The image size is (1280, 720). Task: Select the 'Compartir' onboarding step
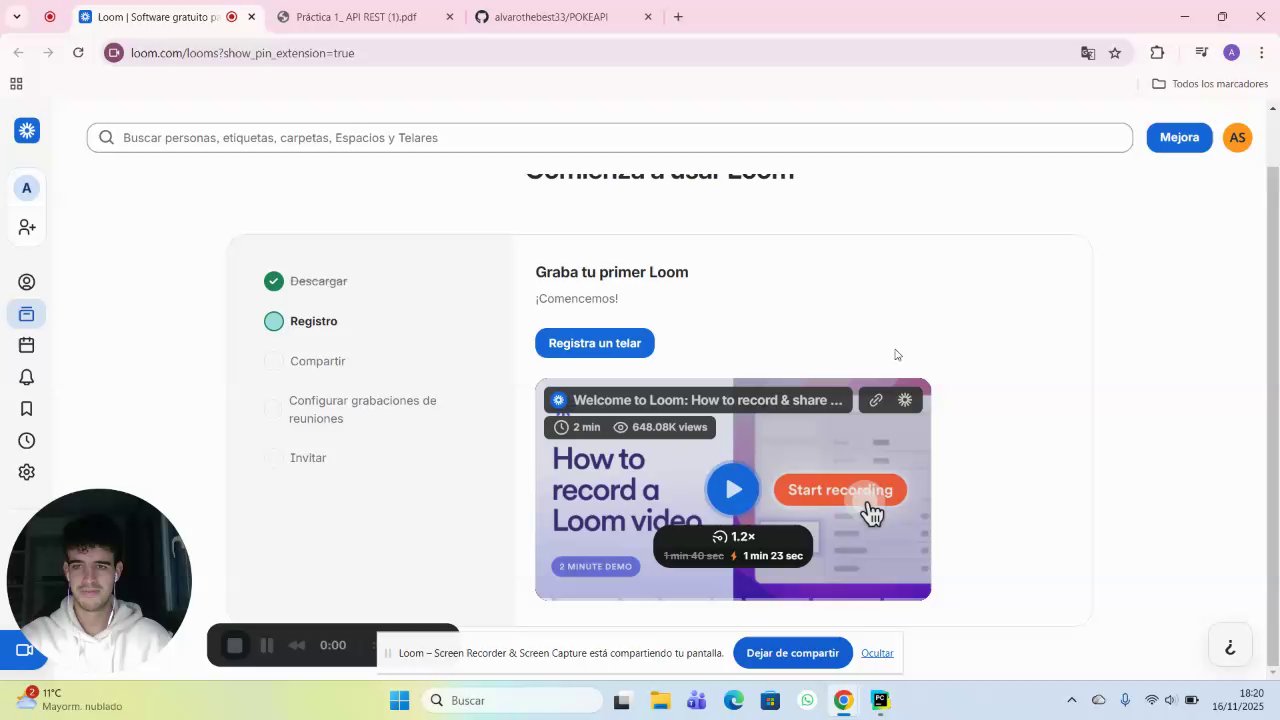pos(305,361)
